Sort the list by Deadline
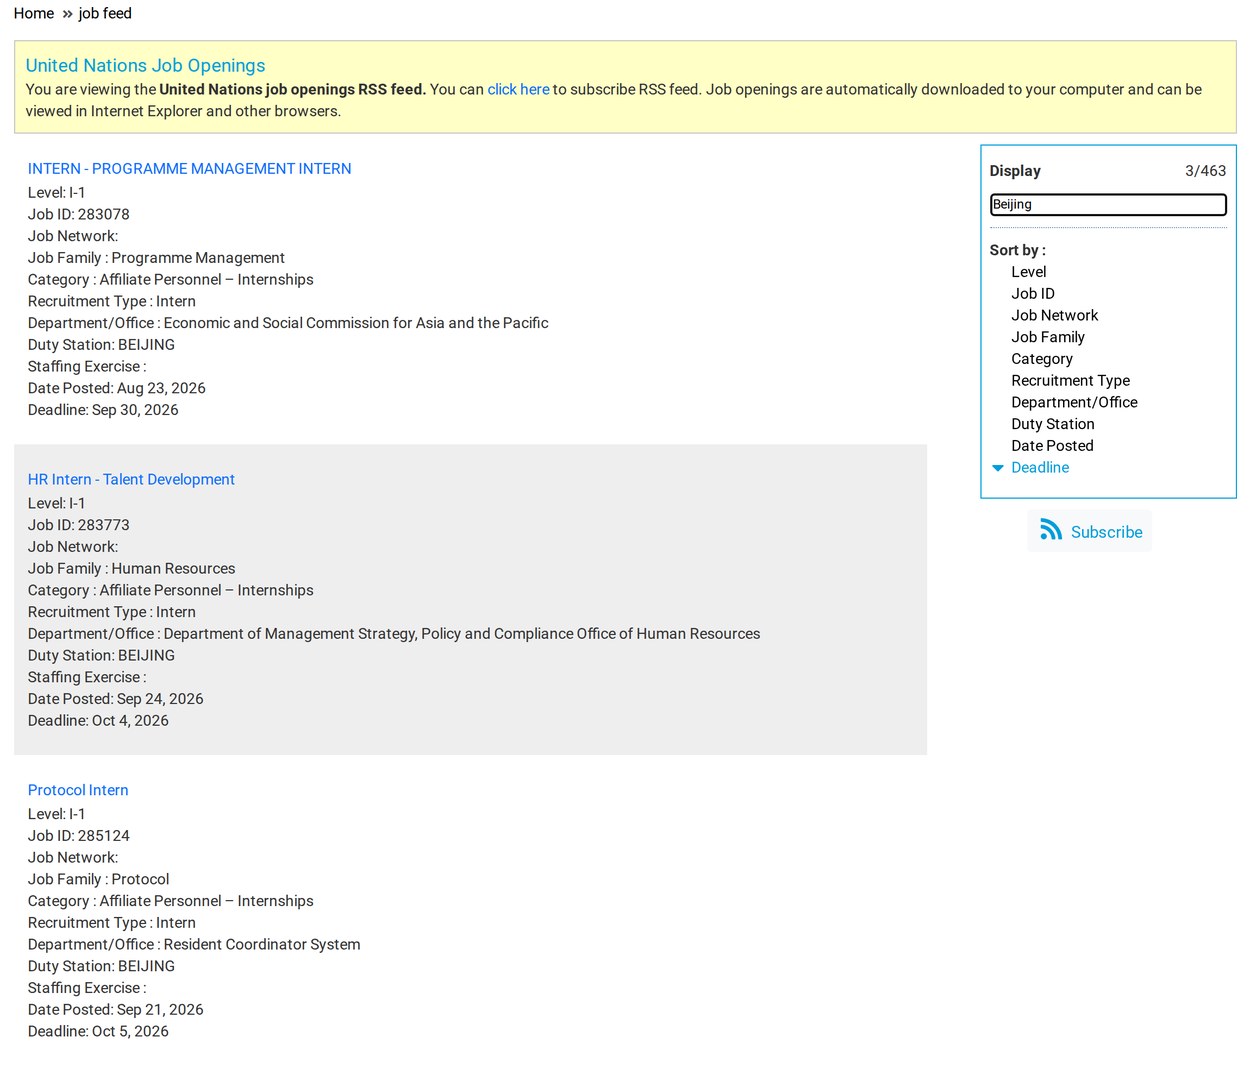Screen dimensions: 1250x1081 tap(1040, 468)
